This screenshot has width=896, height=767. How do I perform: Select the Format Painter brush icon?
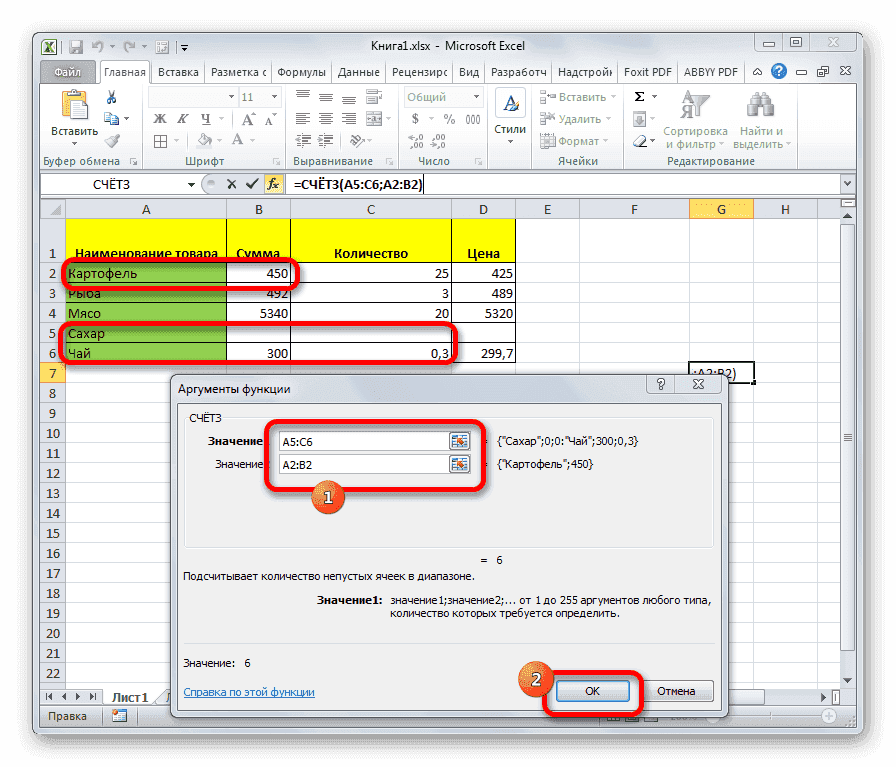pyautogui.click(x=112, y=143)
